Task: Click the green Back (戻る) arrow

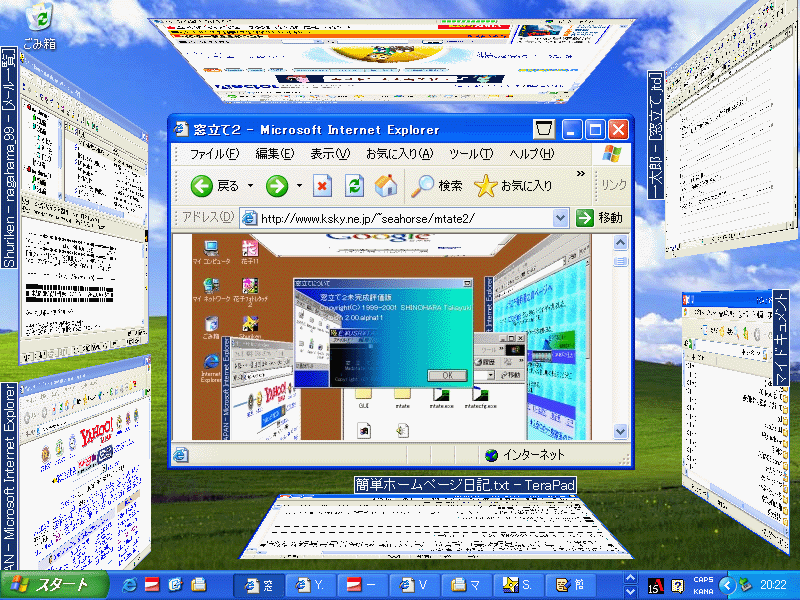Action: (202, 186)
